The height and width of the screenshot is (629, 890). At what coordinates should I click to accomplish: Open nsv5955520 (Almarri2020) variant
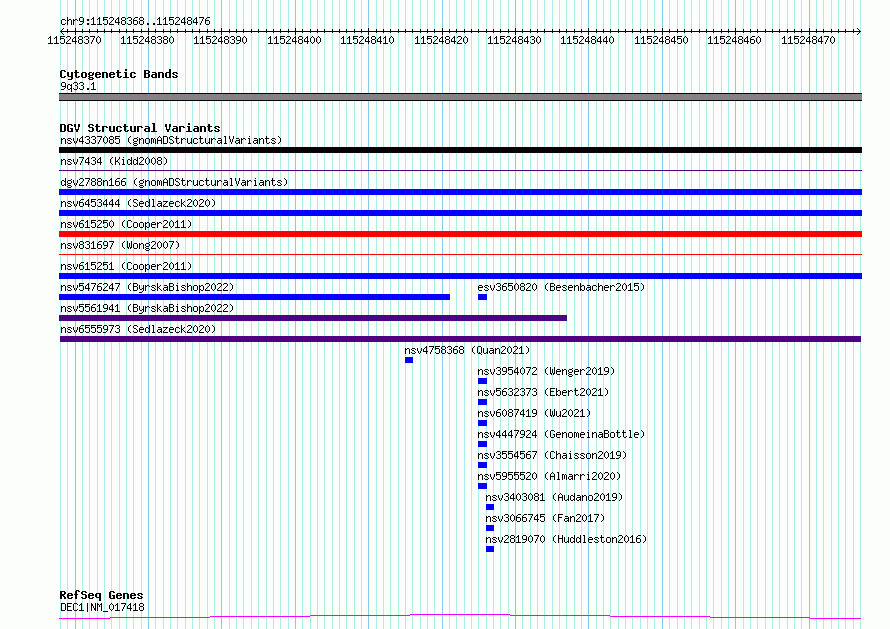(x=549, y=476)
